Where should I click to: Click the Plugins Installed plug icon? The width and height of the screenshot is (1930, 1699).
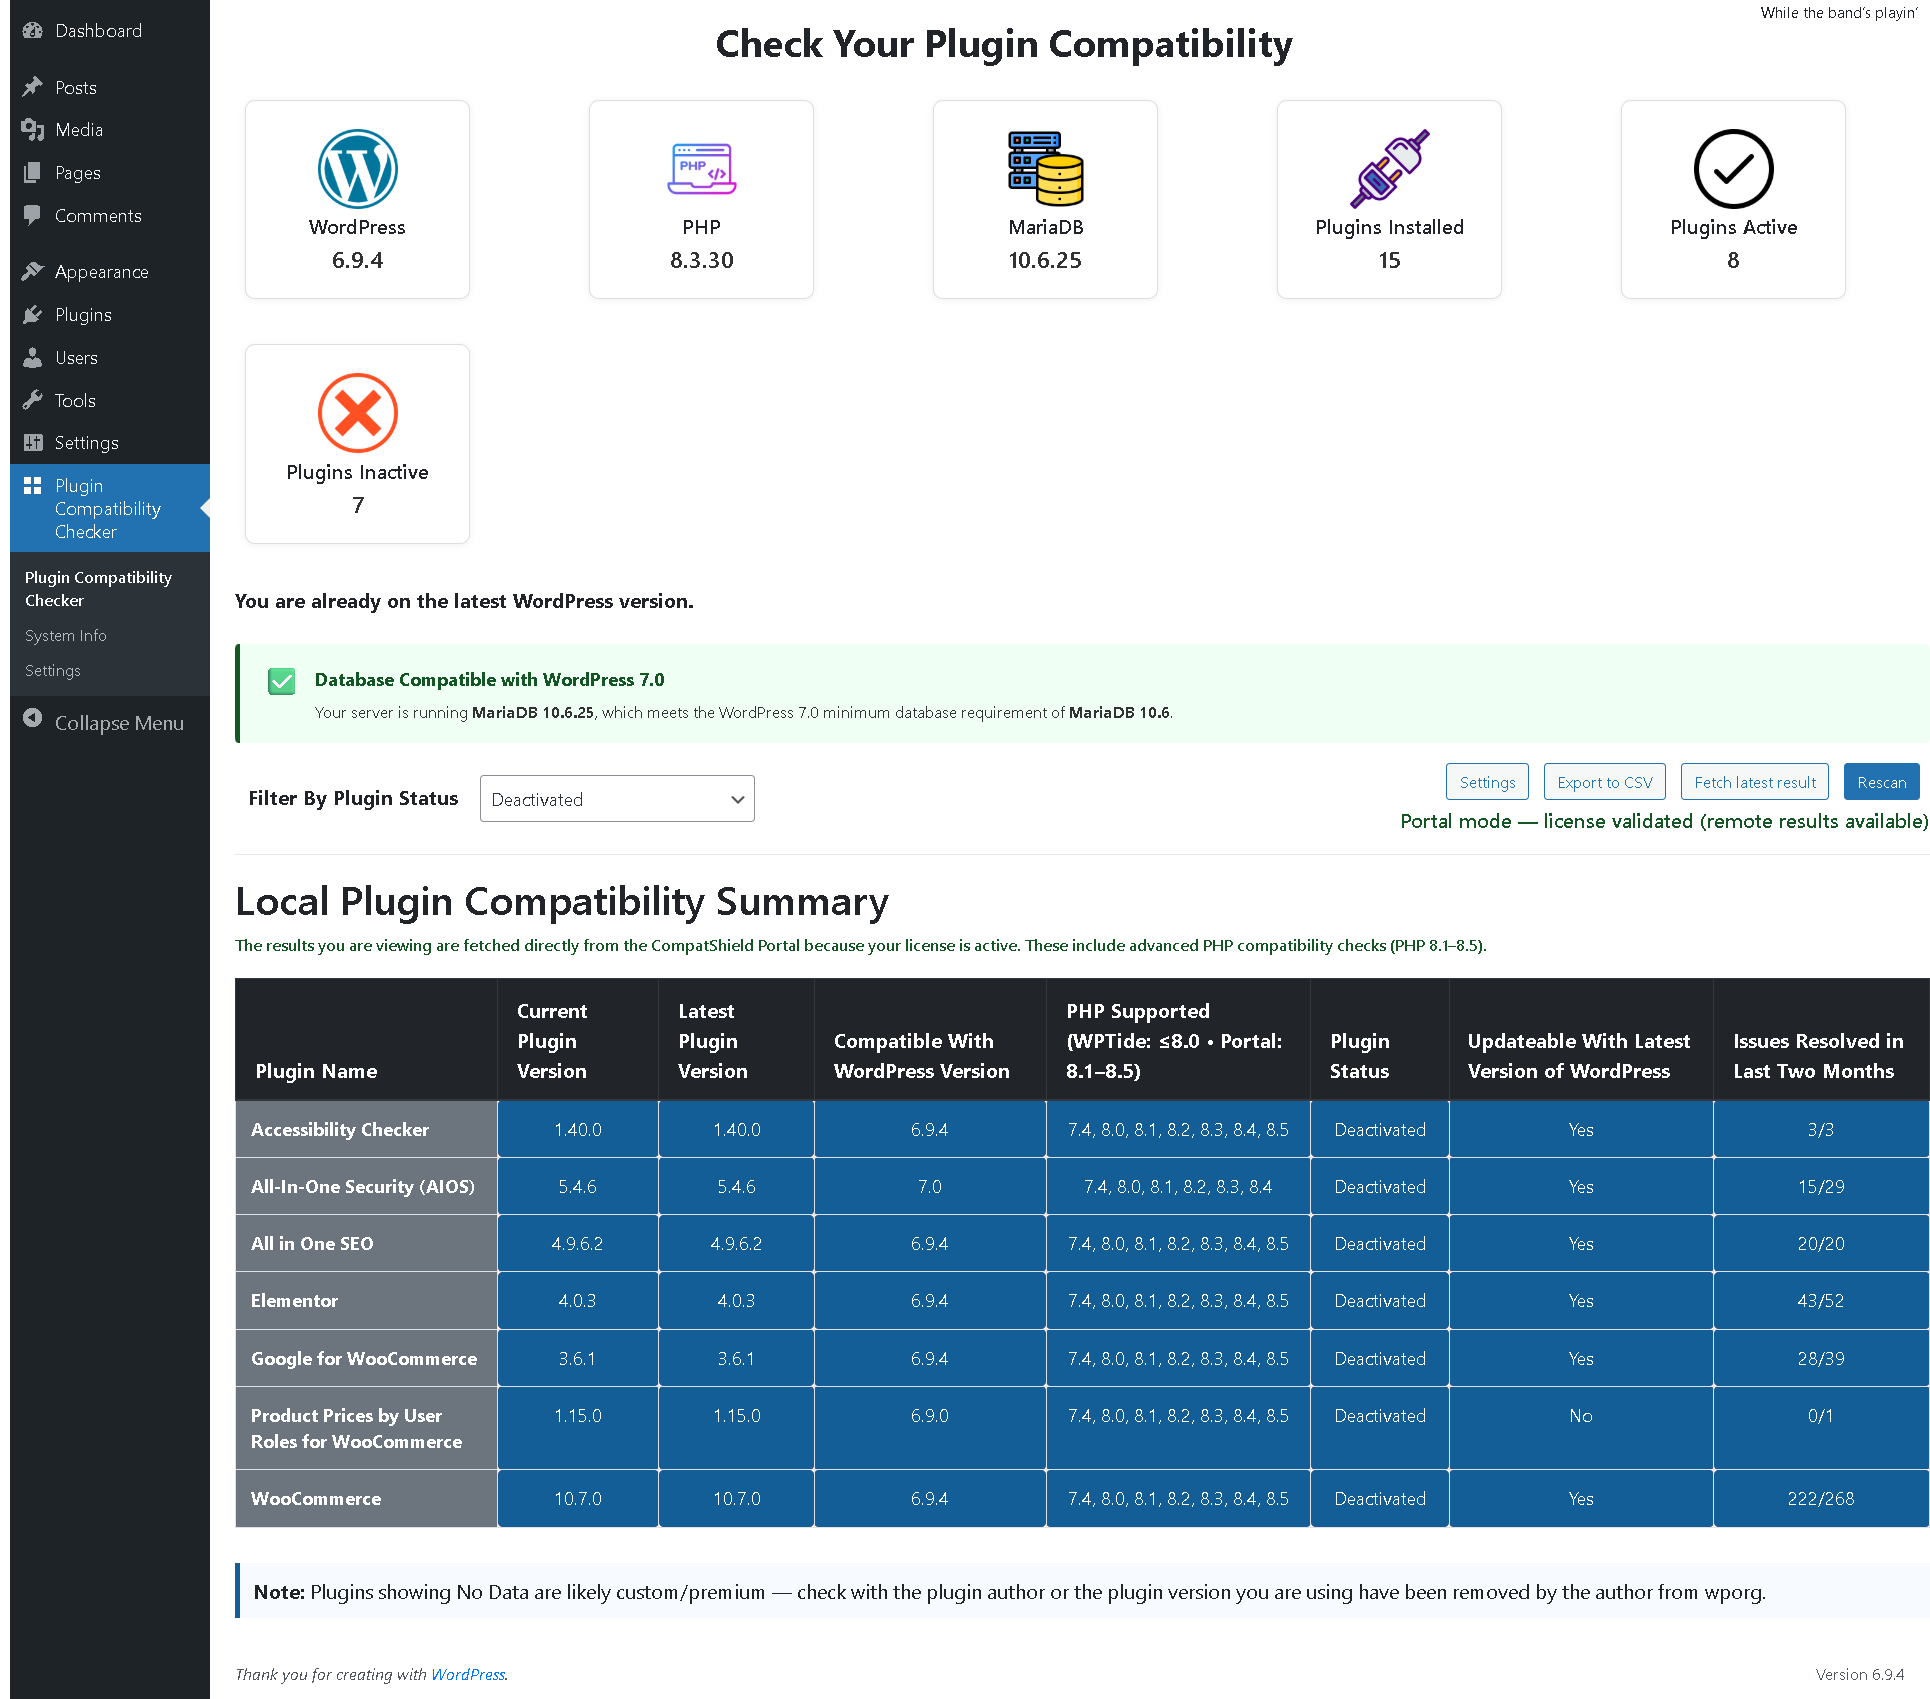pyautogui.click(x=1389, y=169)
